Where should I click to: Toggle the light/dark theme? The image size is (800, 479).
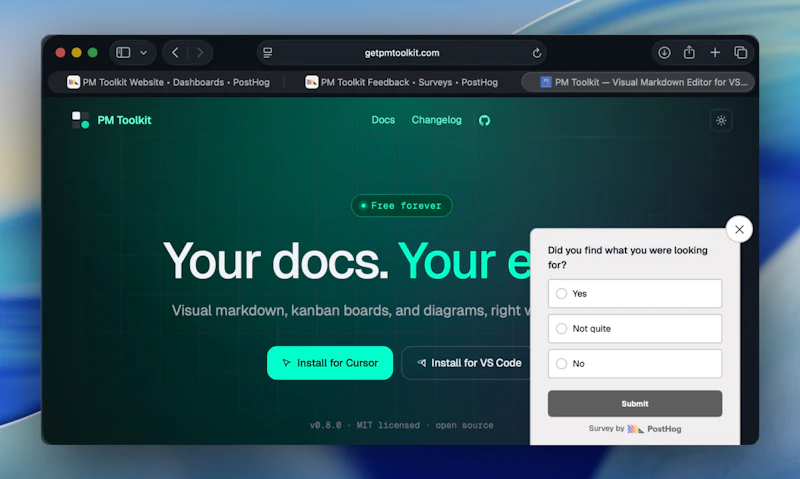tap(721, 120)
